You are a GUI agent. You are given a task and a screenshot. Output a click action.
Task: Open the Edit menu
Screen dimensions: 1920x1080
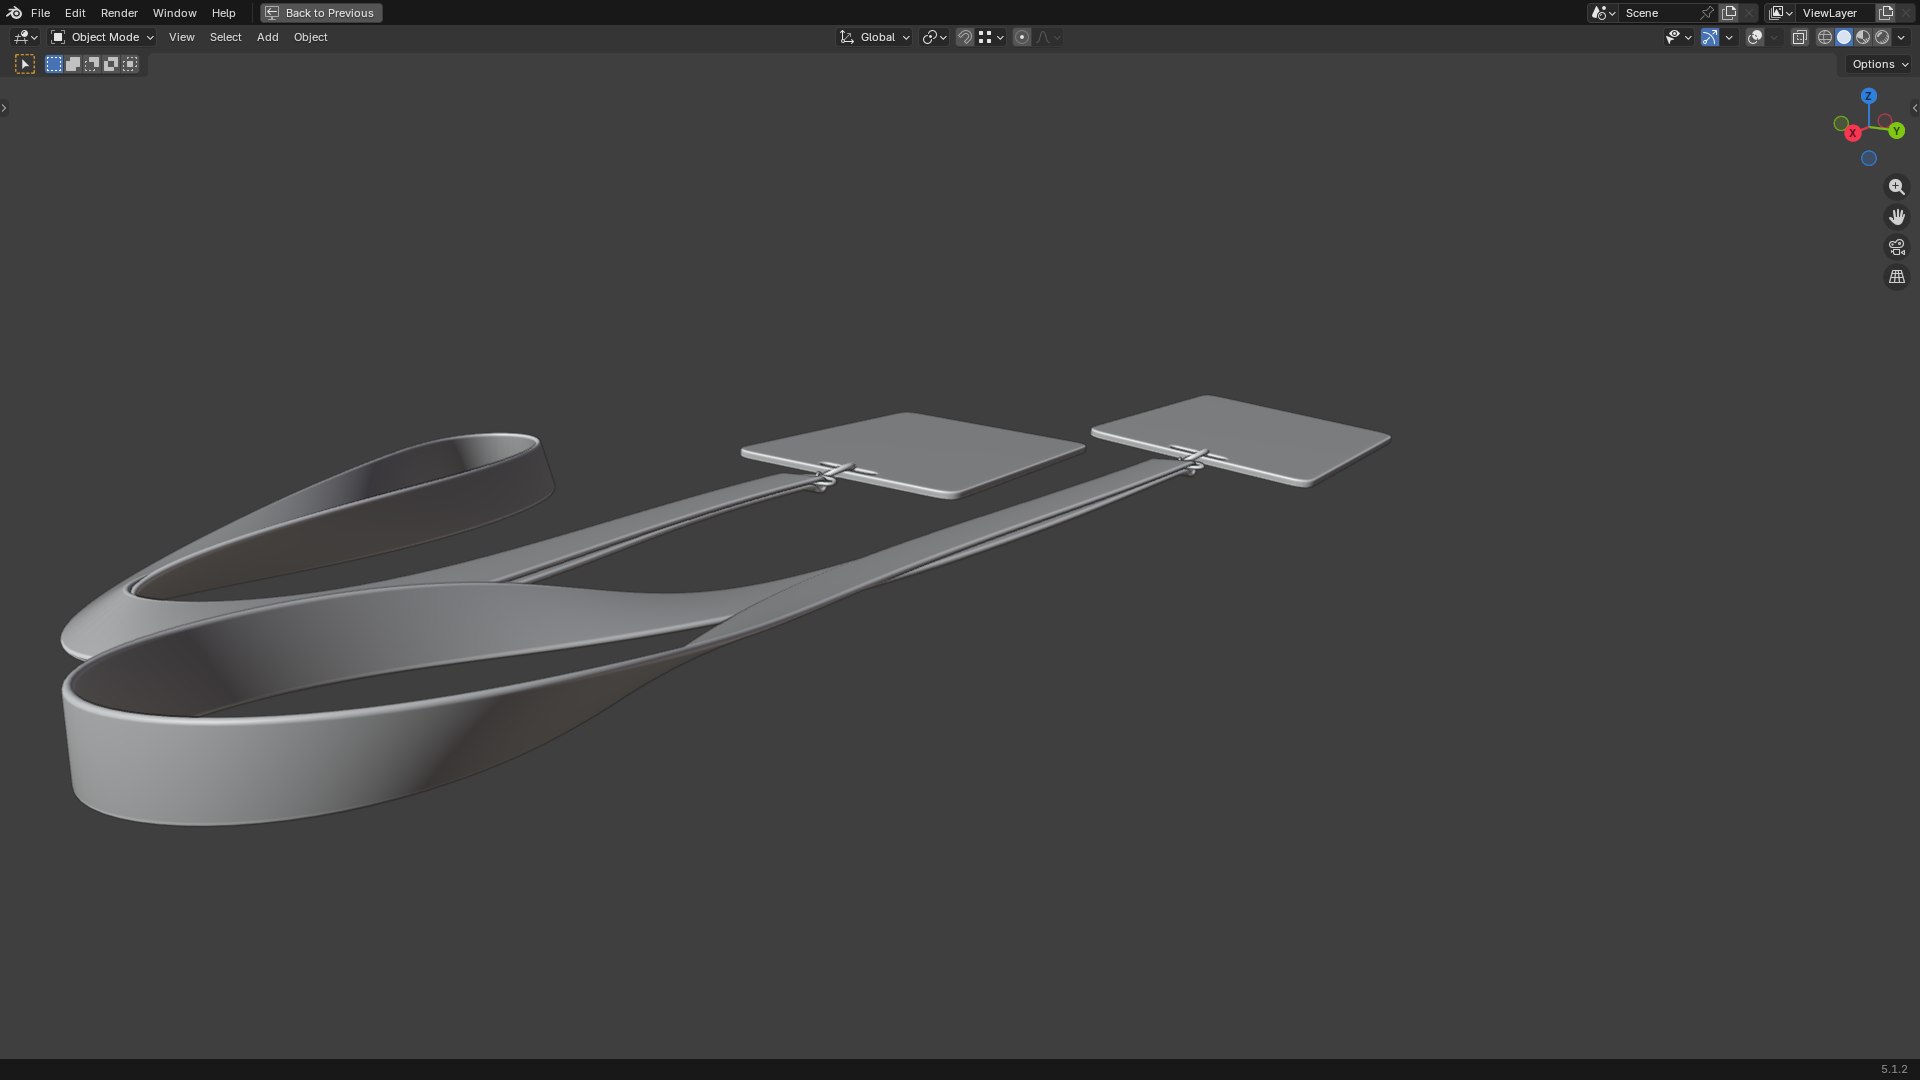[x=75, y=13]
